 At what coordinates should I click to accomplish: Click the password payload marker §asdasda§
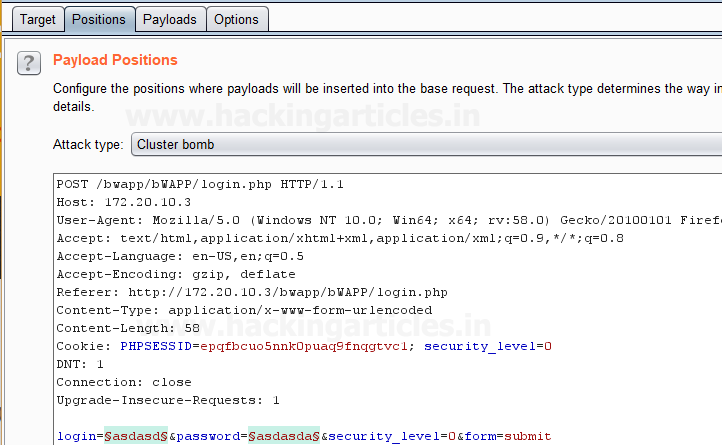[x=284, y=436]
